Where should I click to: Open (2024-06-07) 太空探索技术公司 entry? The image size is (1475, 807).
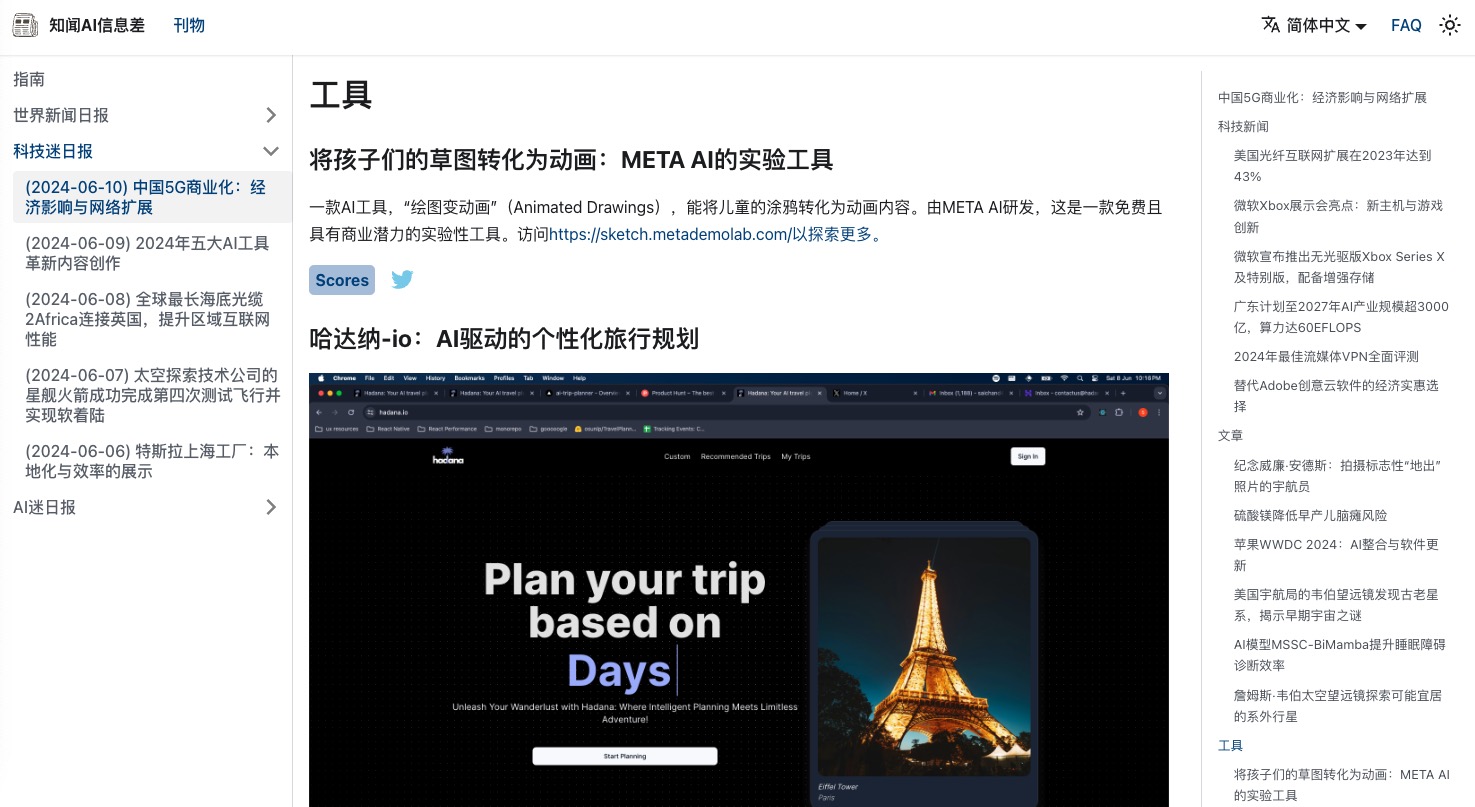tap(152, 395)
